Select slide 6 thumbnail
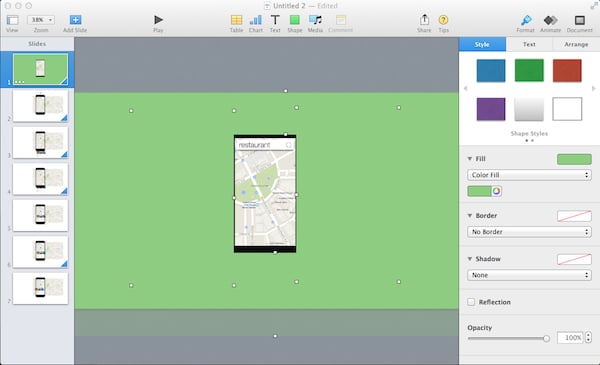Image resolution: width=600 pixels, height=365 pixels. point(40,251)
